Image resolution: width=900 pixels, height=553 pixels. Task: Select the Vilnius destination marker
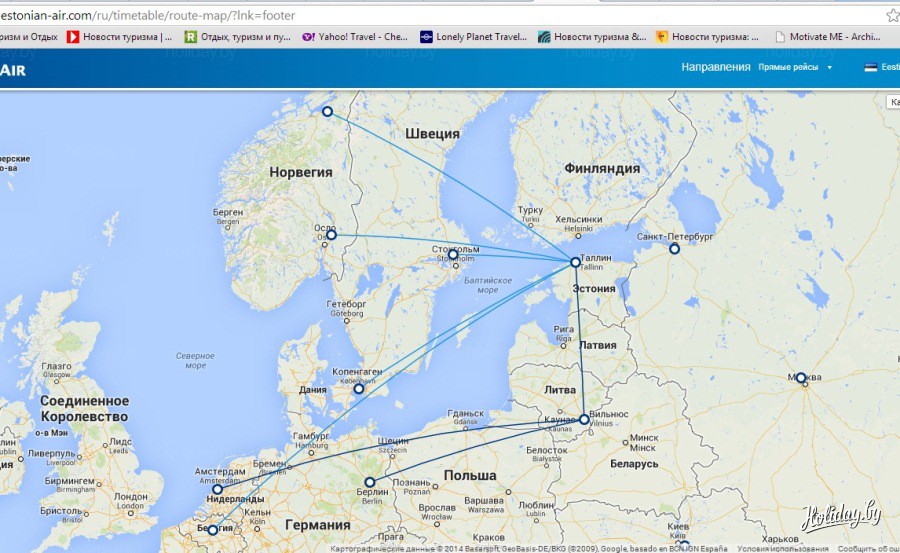pyautogui.click(x=584, y=419)
